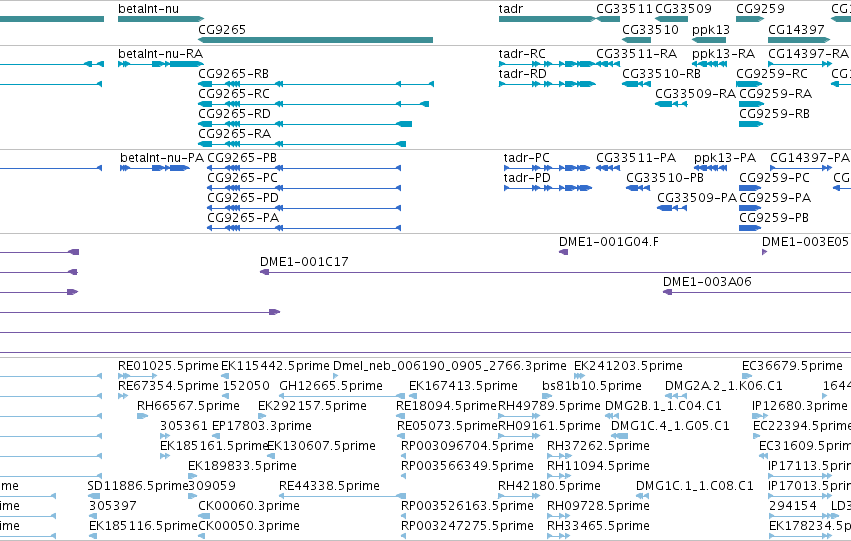The width and height of the screenshot is (851, 541).
Task: Select the tadr gene label
Action: pos(511,9)
